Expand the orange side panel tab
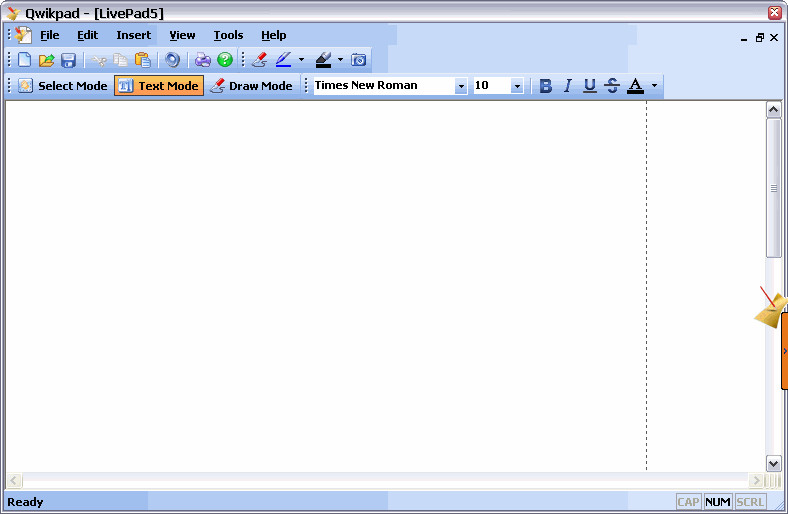Viewport: 788px width, 514px height. pyautogui.click(x=784, y=351)
